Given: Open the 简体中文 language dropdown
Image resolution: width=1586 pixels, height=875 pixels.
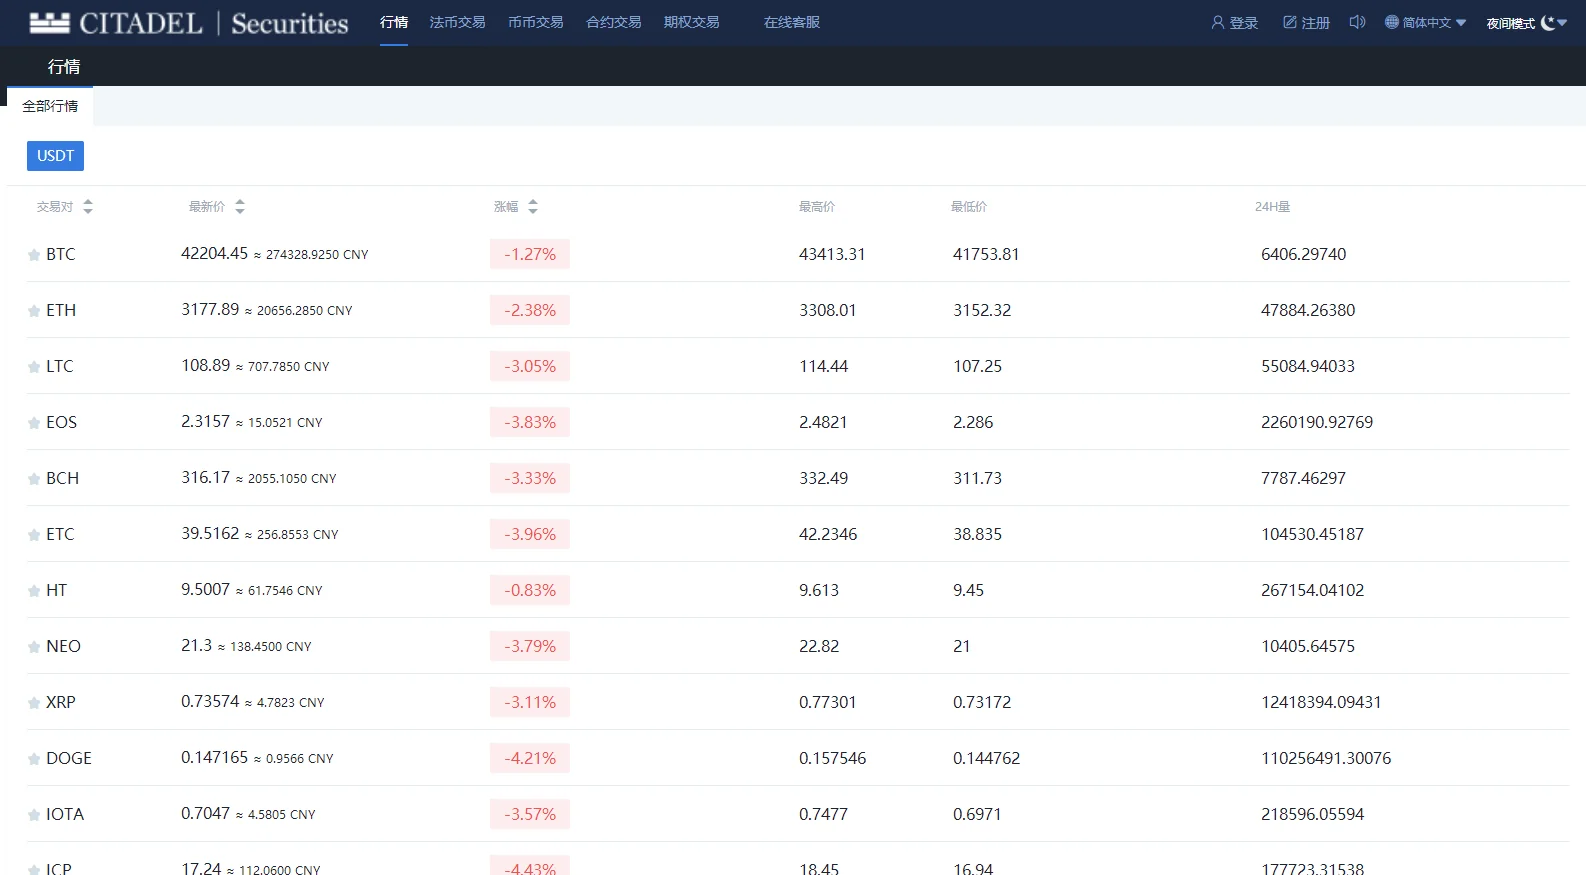Looking at the screenshot, I should tap(1425, 23).
